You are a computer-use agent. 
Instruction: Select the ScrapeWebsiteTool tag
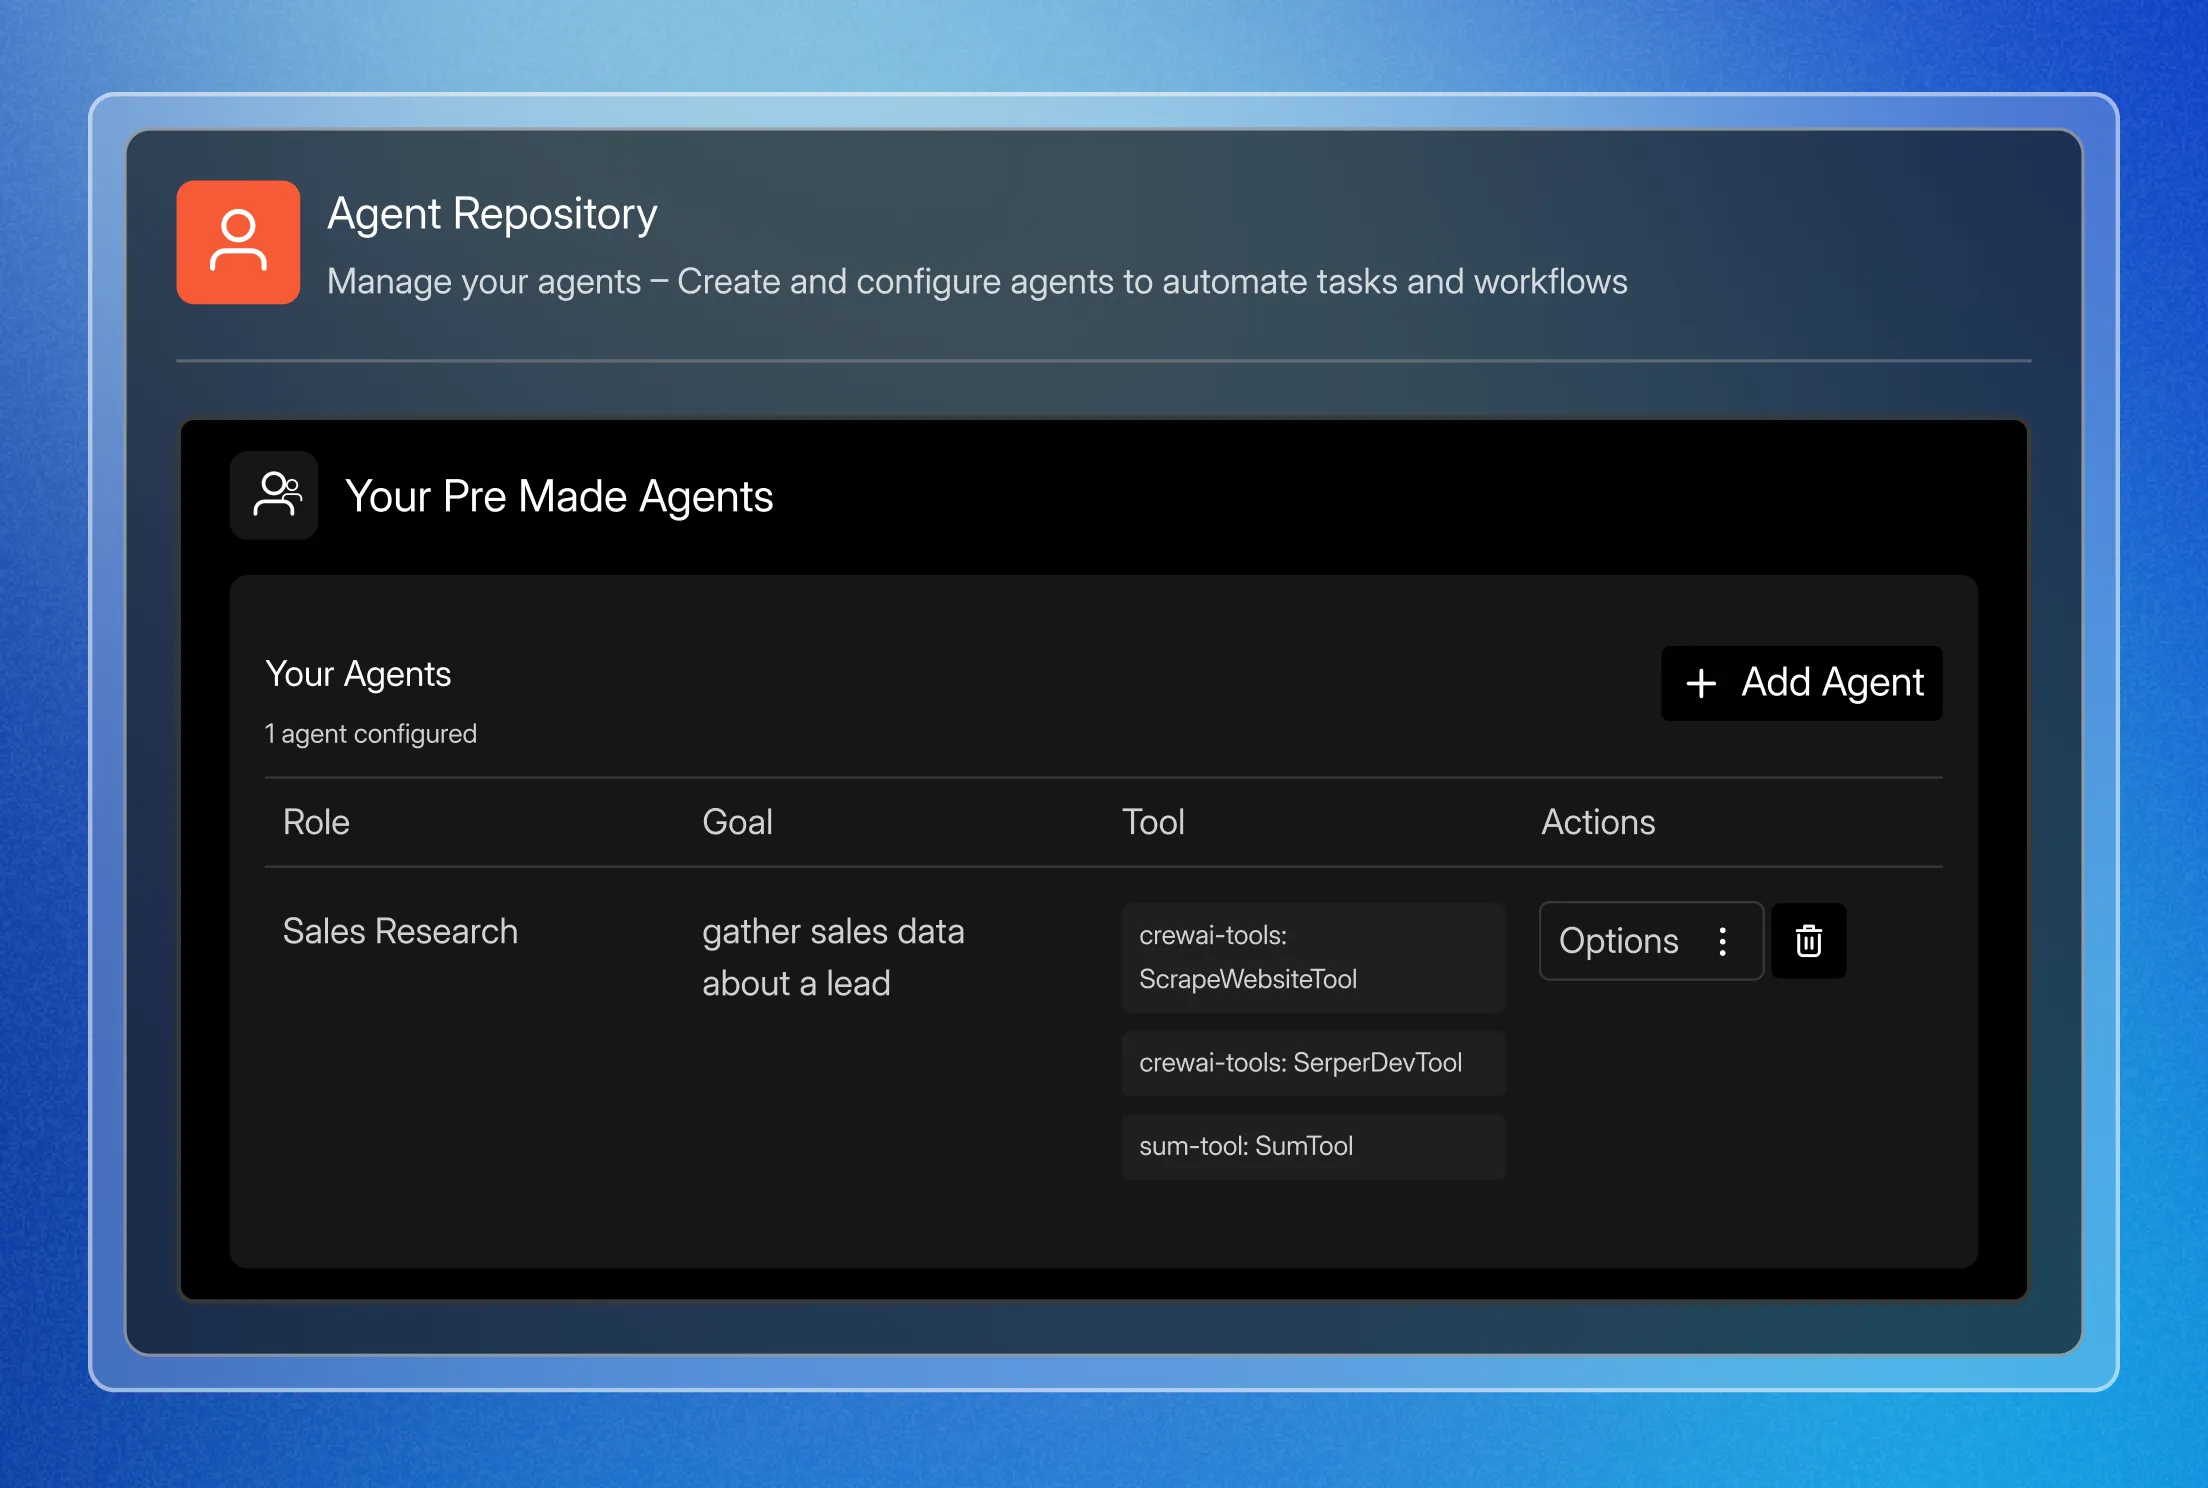point(1312,957)
